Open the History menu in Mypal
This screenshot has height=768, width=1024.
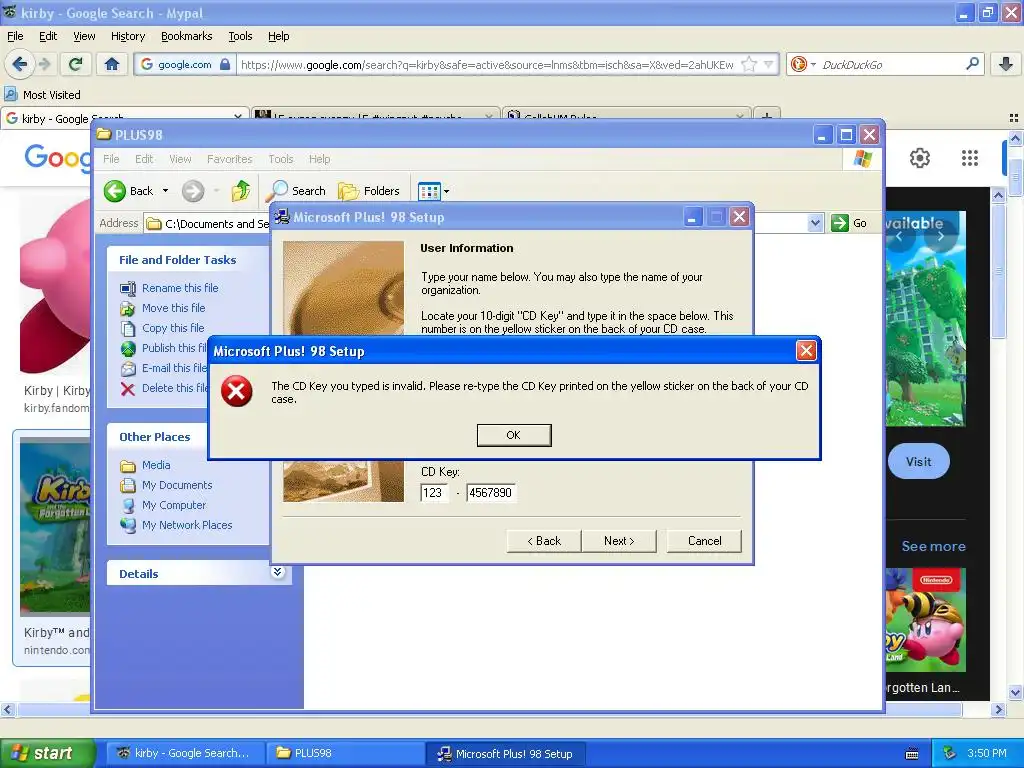tap(127, 36)
